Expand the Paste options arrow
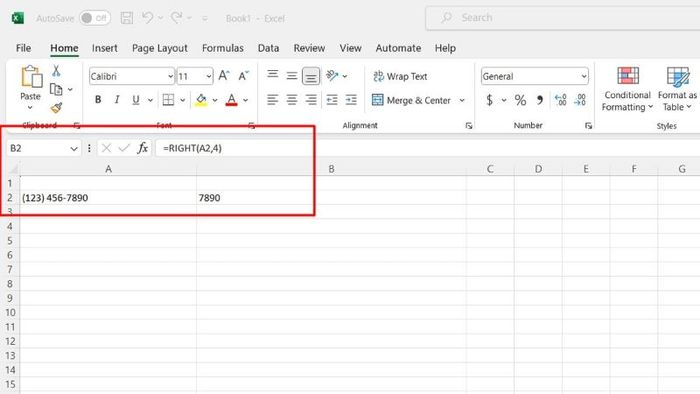The width and height of the screenshot is (700, 394). (30, 108)
